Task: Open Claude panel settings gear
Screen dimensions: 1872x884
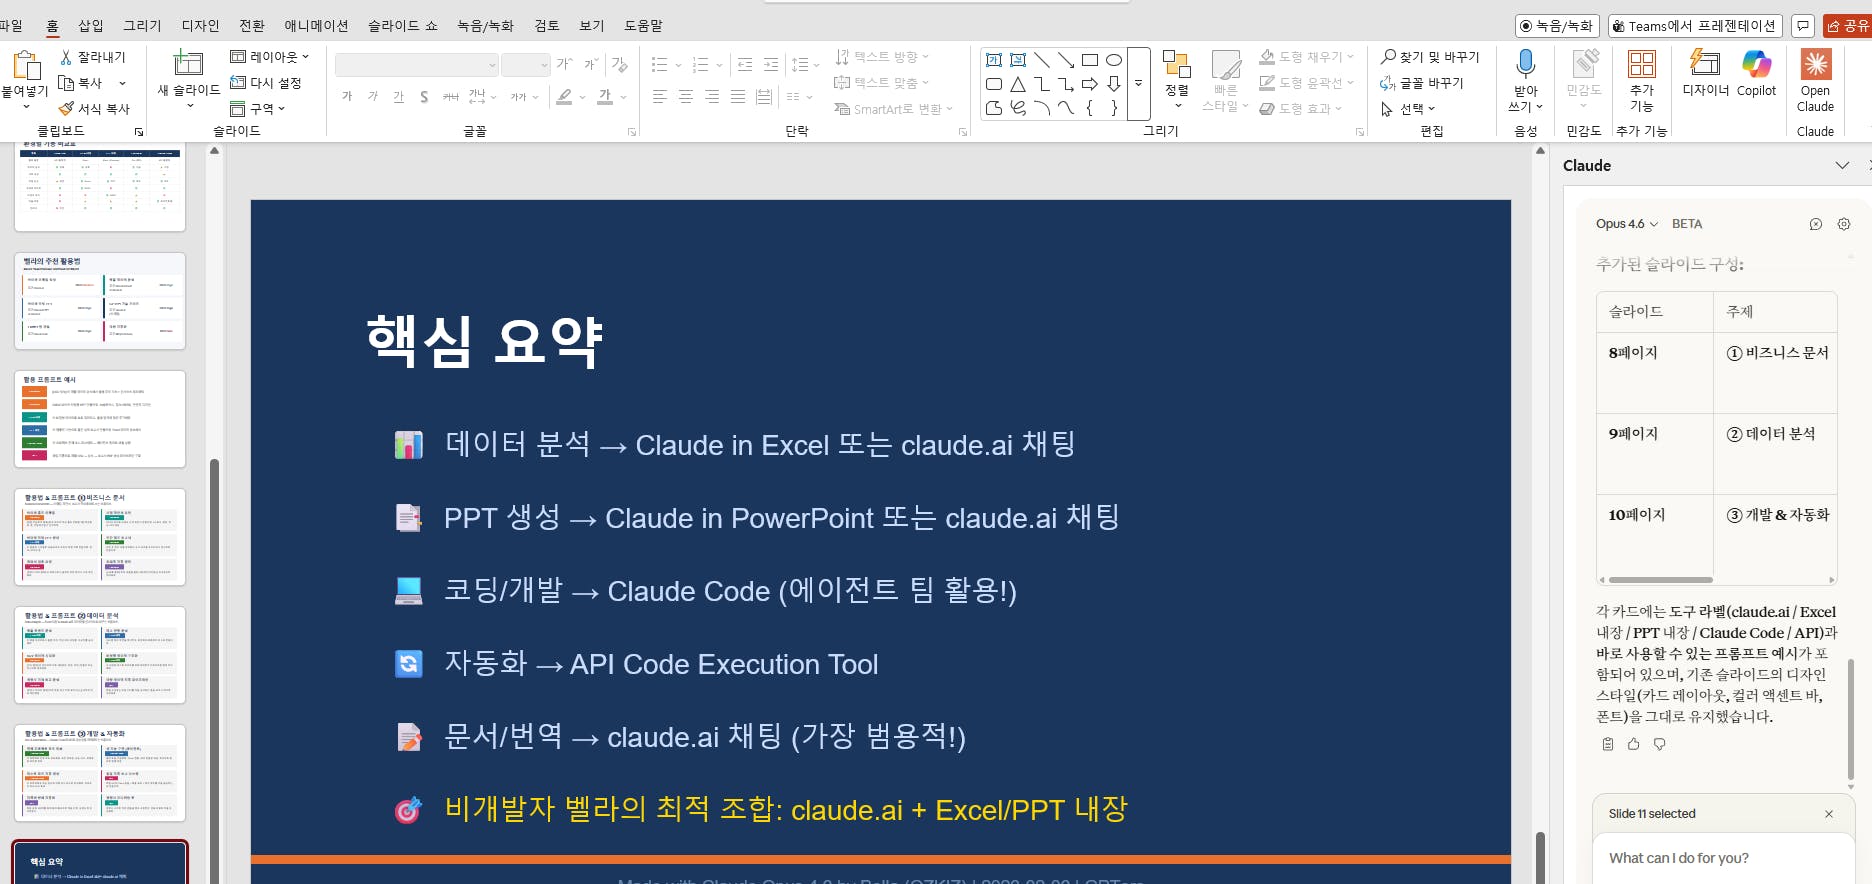Action: tap(1844, 224)
